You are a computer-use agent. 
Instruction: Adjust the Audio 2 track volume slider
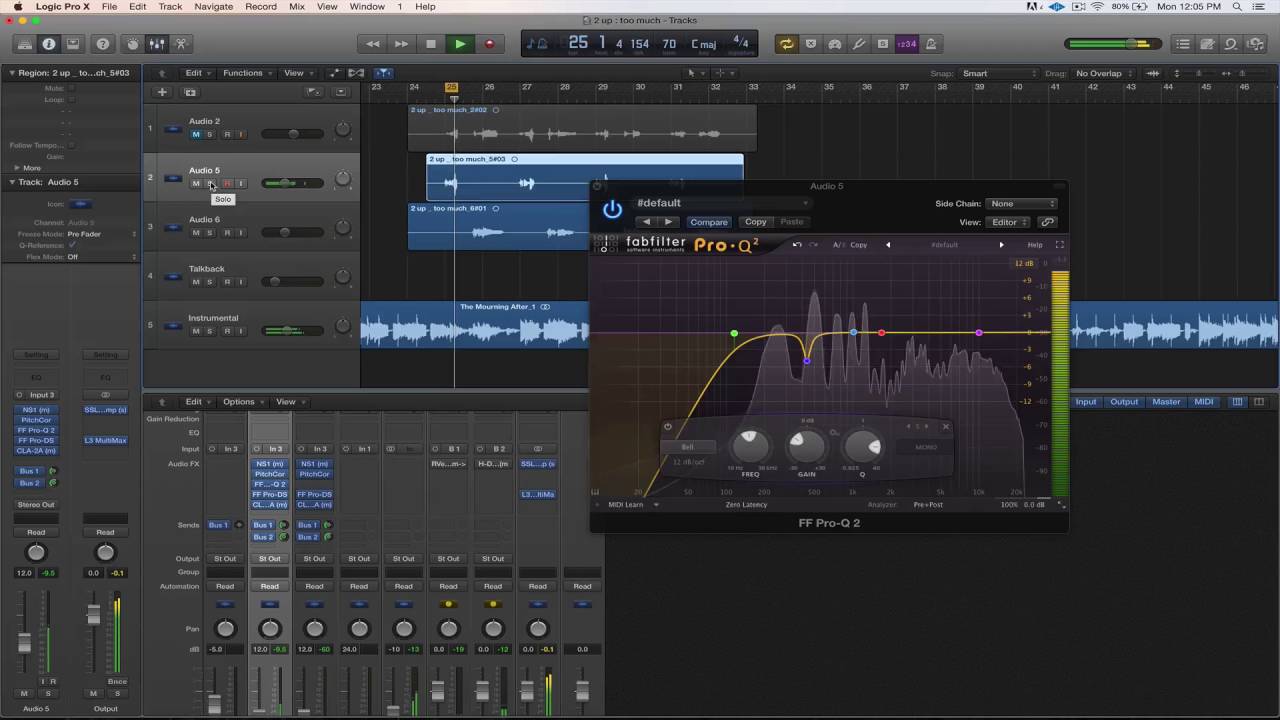[x=292, y=134]
